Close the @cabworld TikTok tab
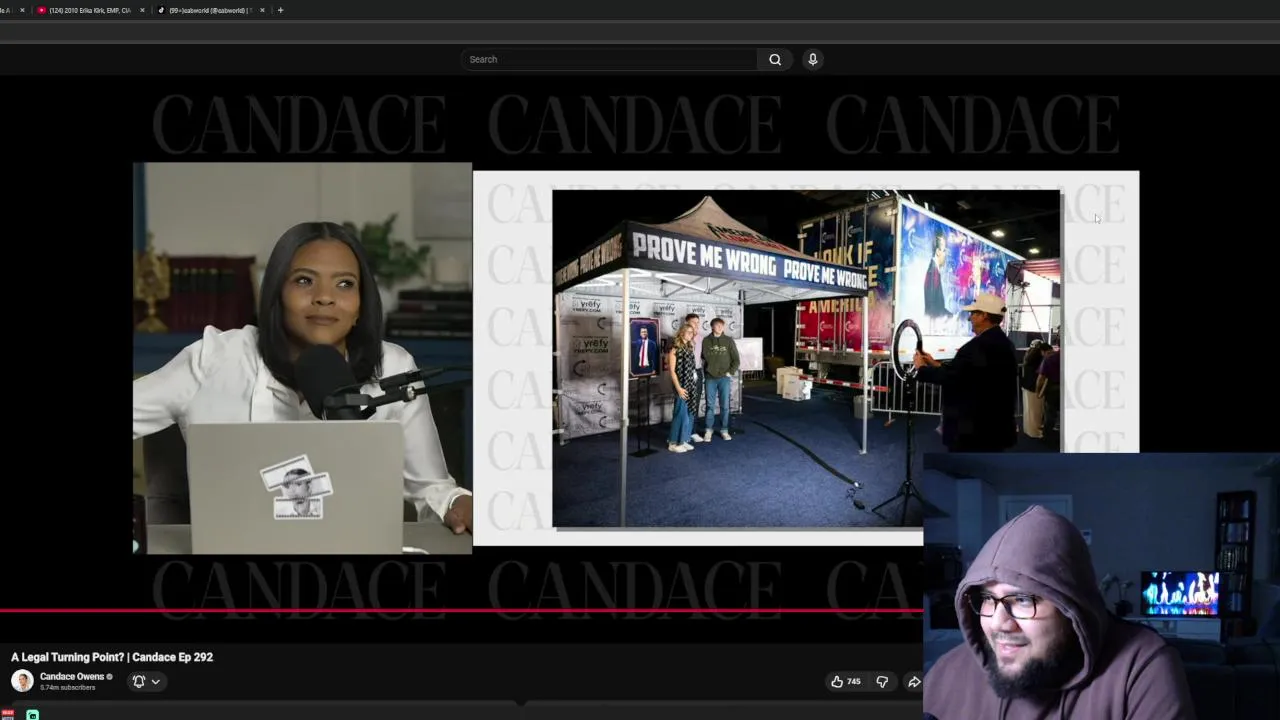The width and height of the screenshot is (1280, 720). click(262, 10)
